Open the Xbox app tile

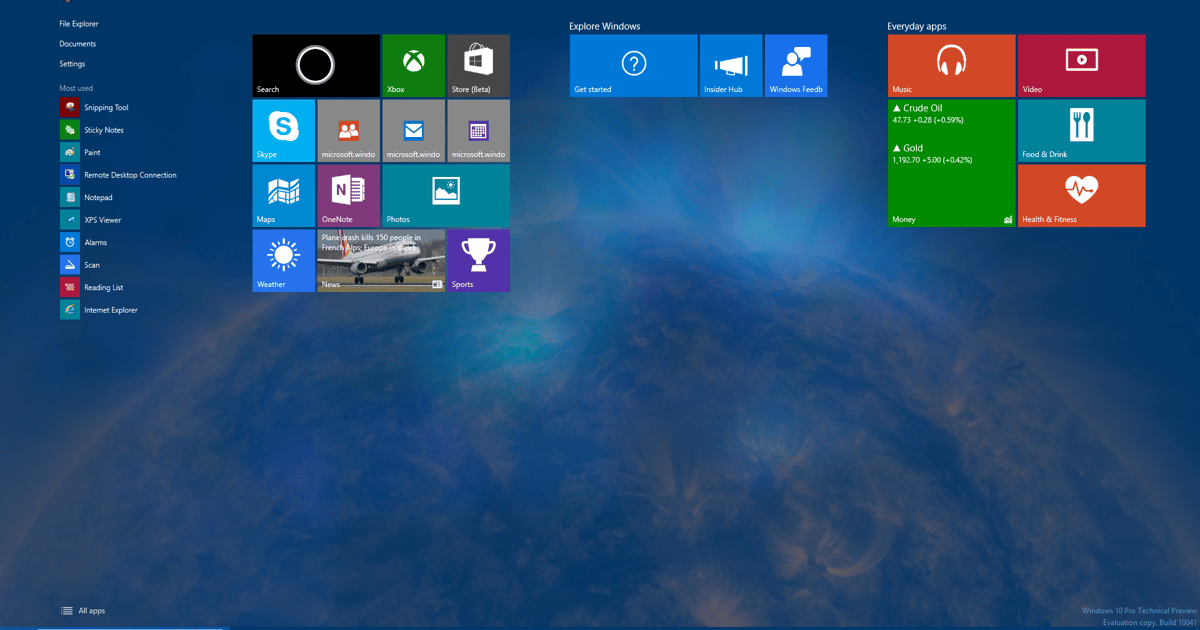coord(413,65)
